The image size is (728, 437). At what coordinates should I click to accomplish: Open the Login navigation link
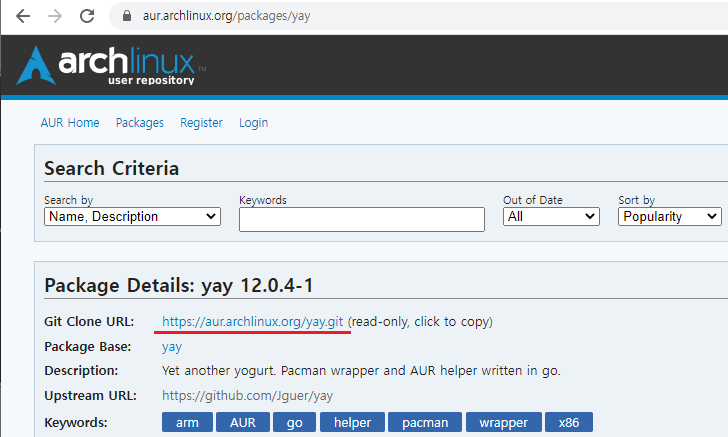tap(254, 123)
